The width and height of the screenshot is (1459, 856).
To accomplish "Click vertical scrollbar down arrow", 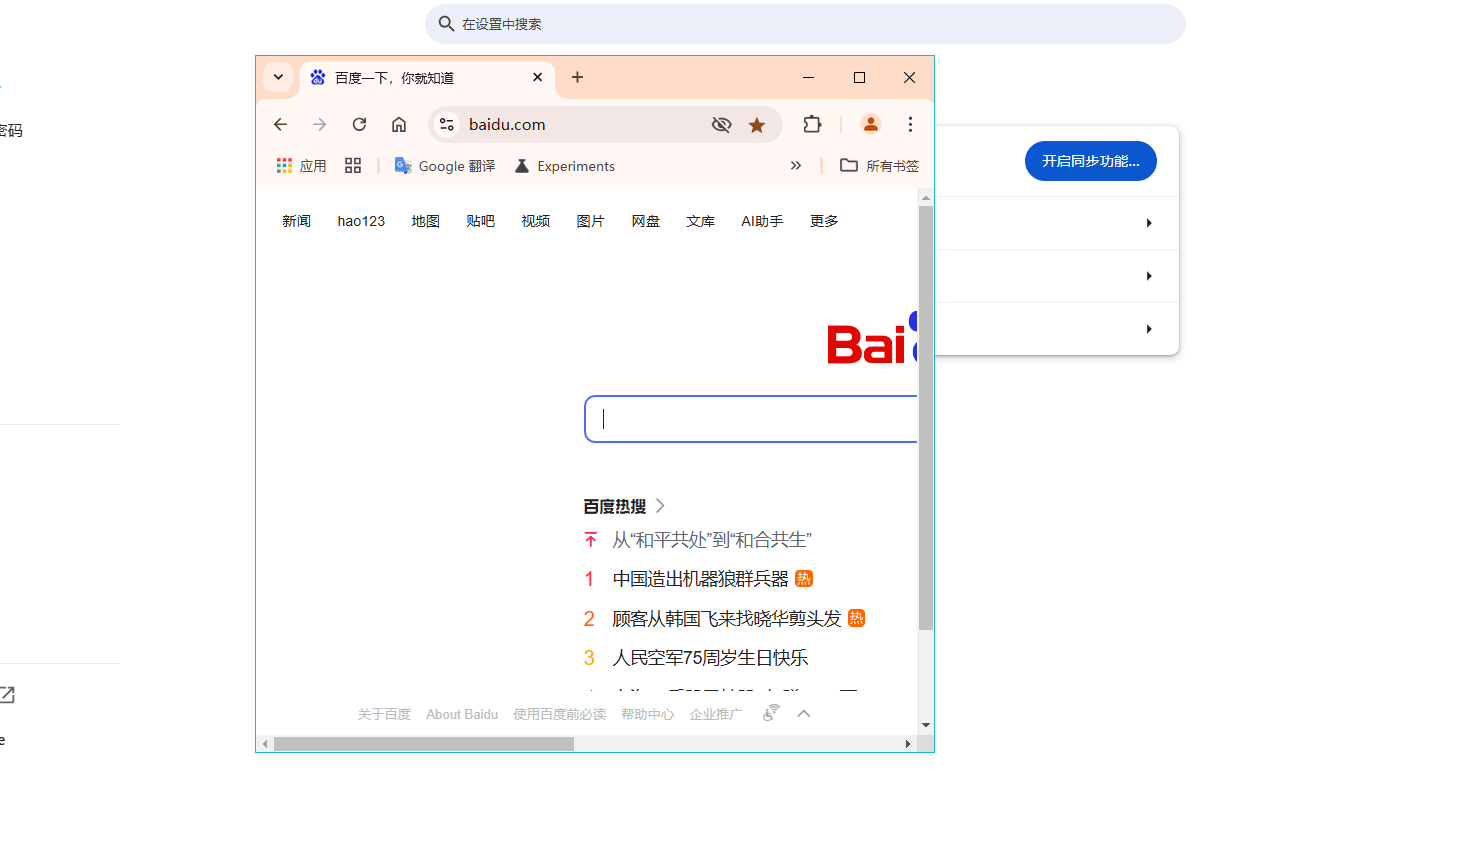I will [x=926, y=725].
